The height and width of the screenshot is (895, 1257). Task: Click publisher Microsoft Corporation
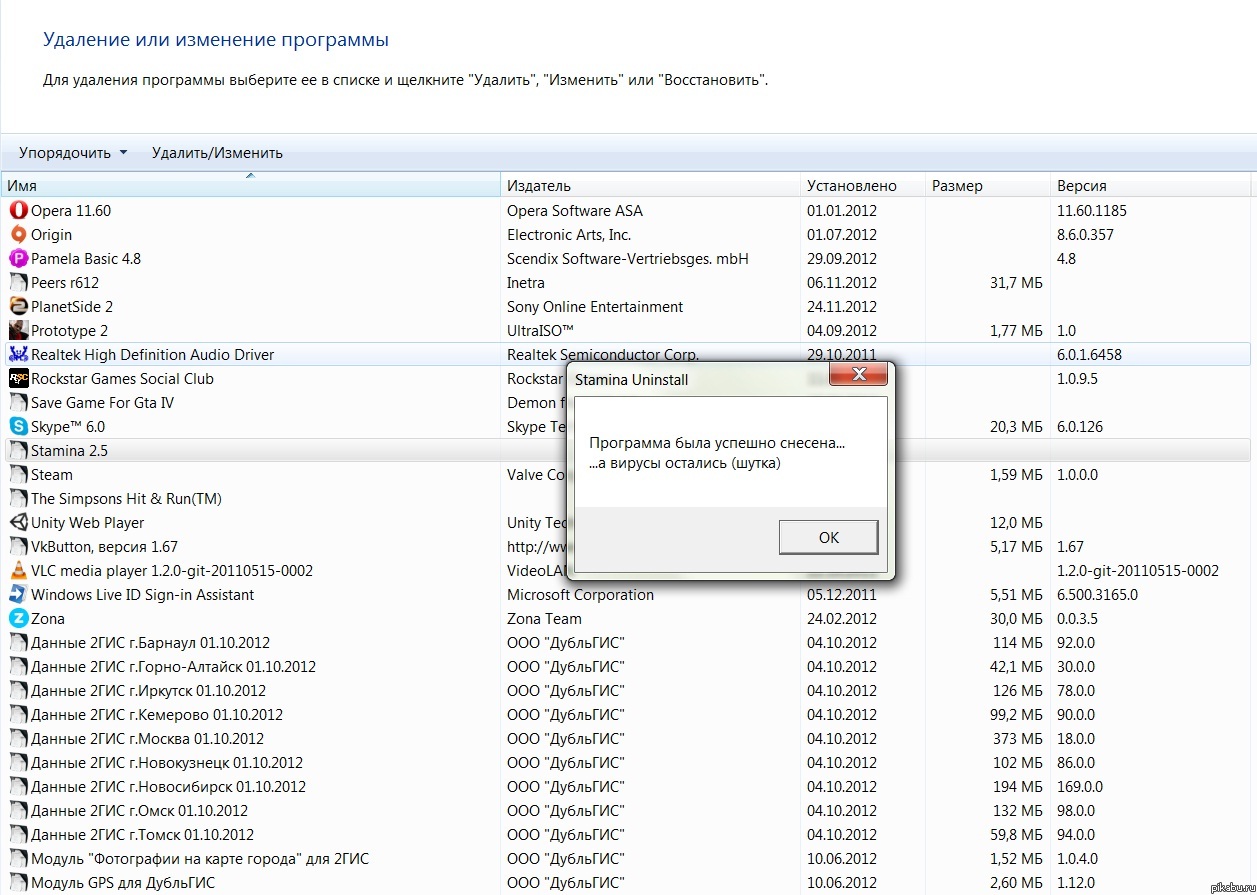580,594
